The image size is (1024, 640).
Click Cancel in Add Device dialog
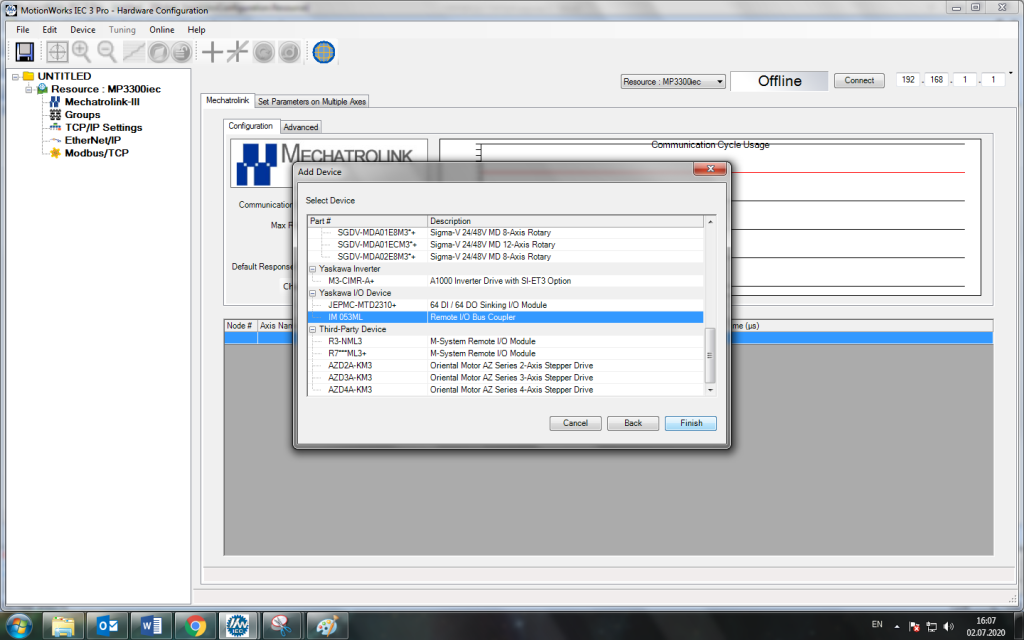tap(575, 423)
